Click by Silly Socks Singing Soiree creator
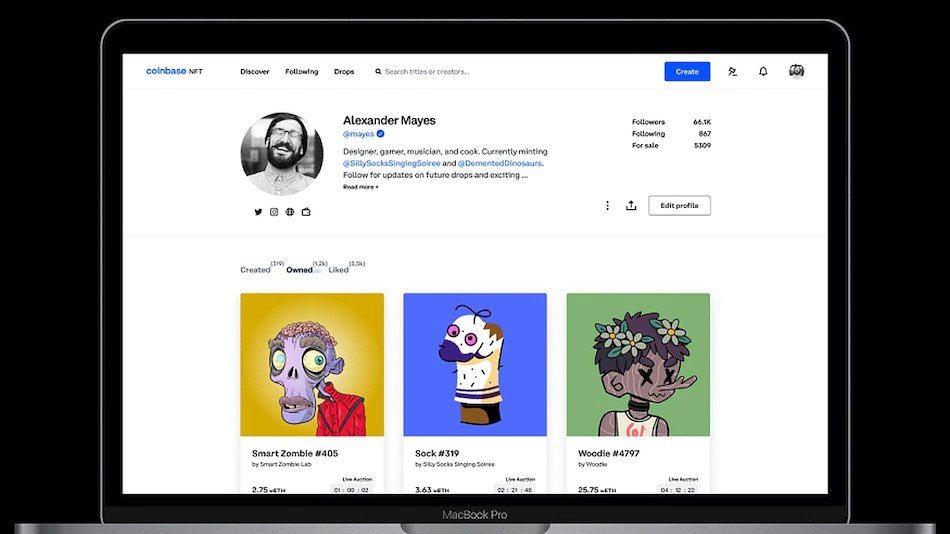The image size is (950, 534). [x=454, y=464]
